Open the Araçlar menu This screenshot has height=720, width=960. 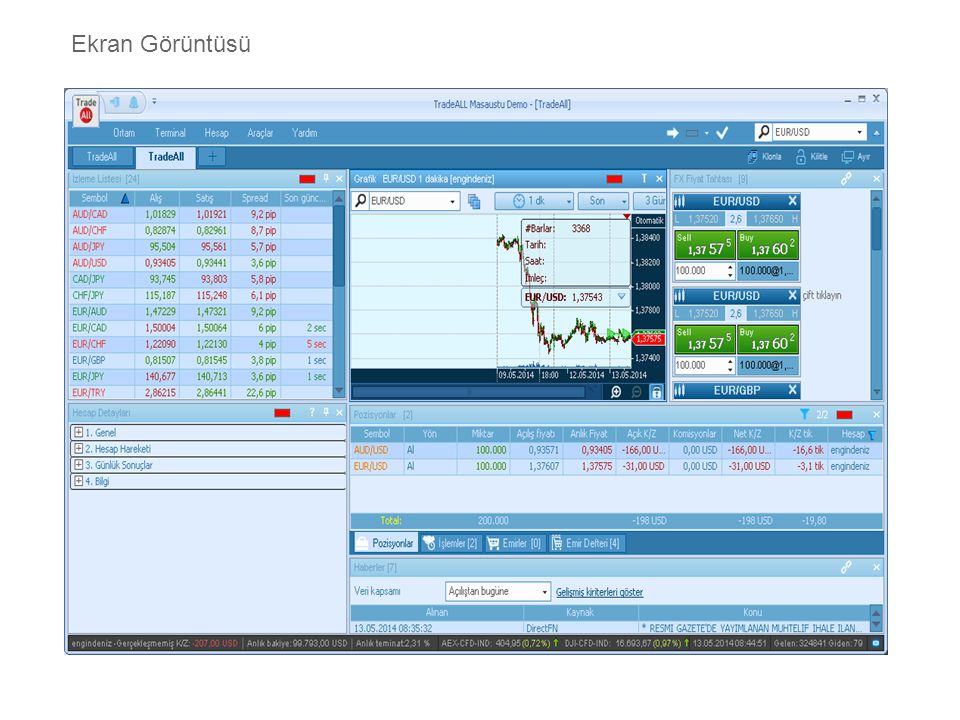[260, 133]
